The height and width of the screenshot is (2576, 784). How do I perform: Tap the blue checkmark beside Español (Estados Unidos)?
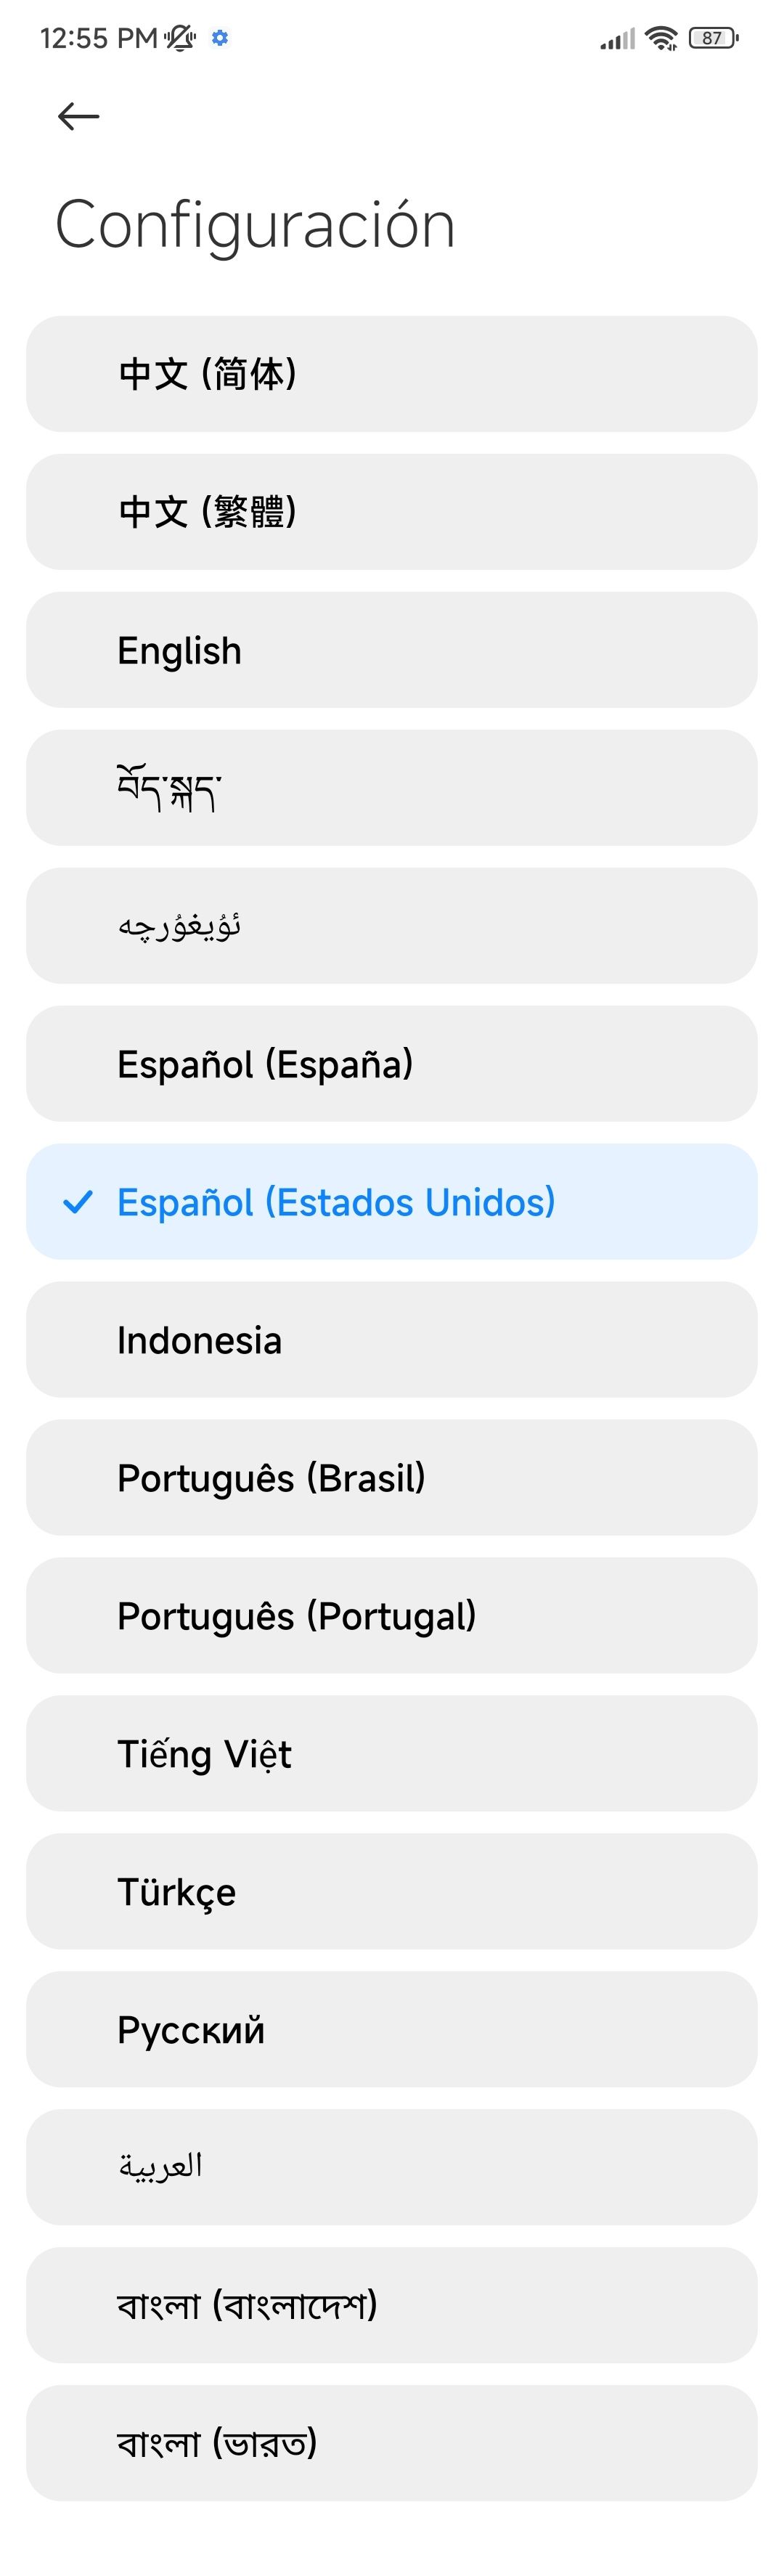tap(77, 1202)
